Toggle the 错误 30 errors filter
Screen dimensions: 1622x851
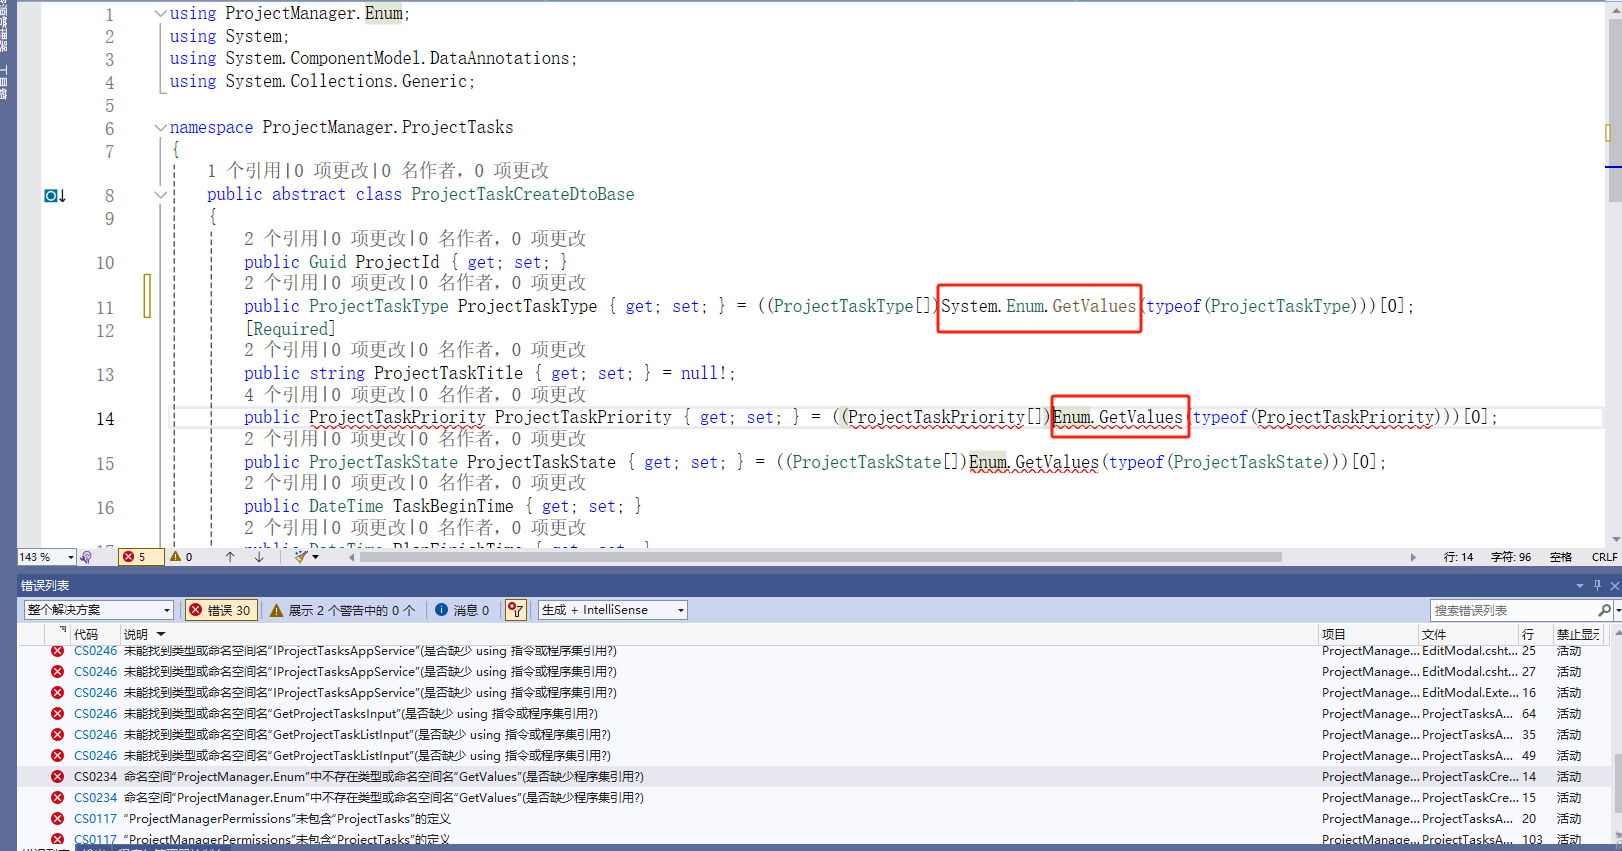[x=221, y=610]
